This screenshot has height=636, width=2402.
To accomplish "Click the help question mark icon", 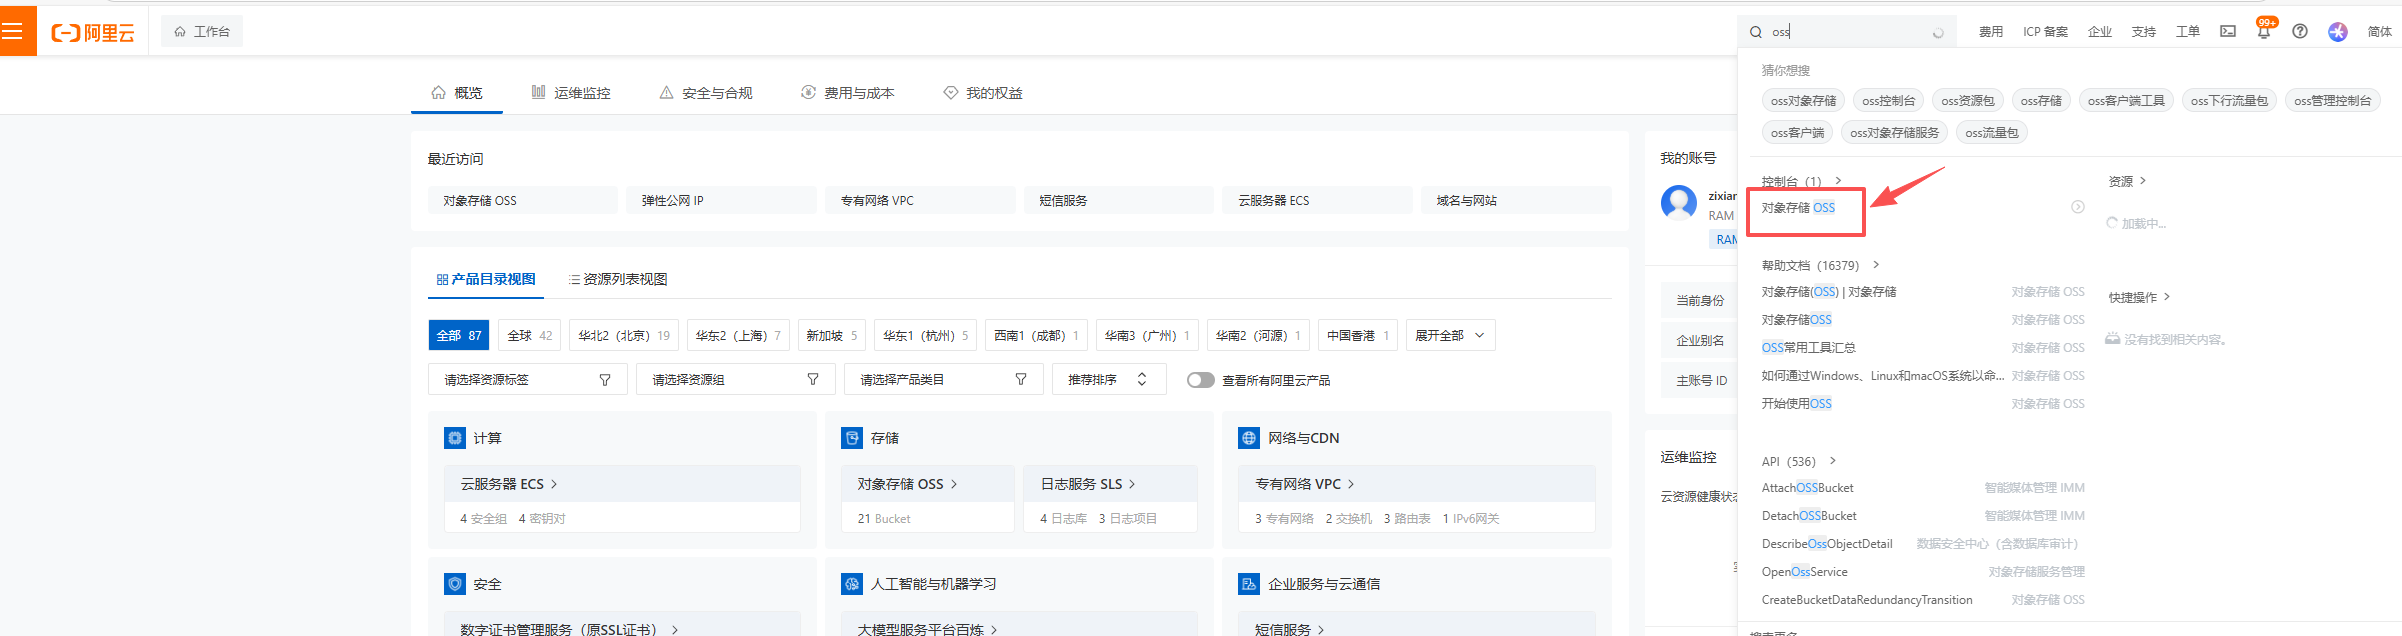I will (2300, 32).
